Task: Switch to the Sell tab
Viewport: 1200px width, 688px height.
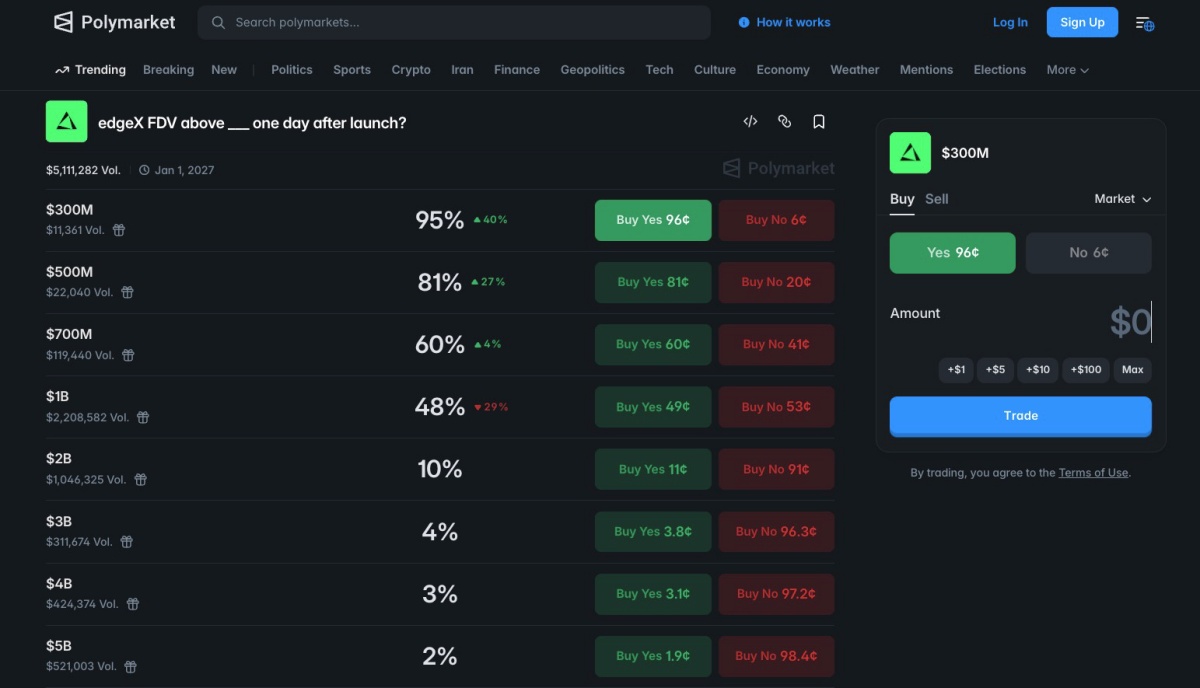Action: [x=936, y=199]
